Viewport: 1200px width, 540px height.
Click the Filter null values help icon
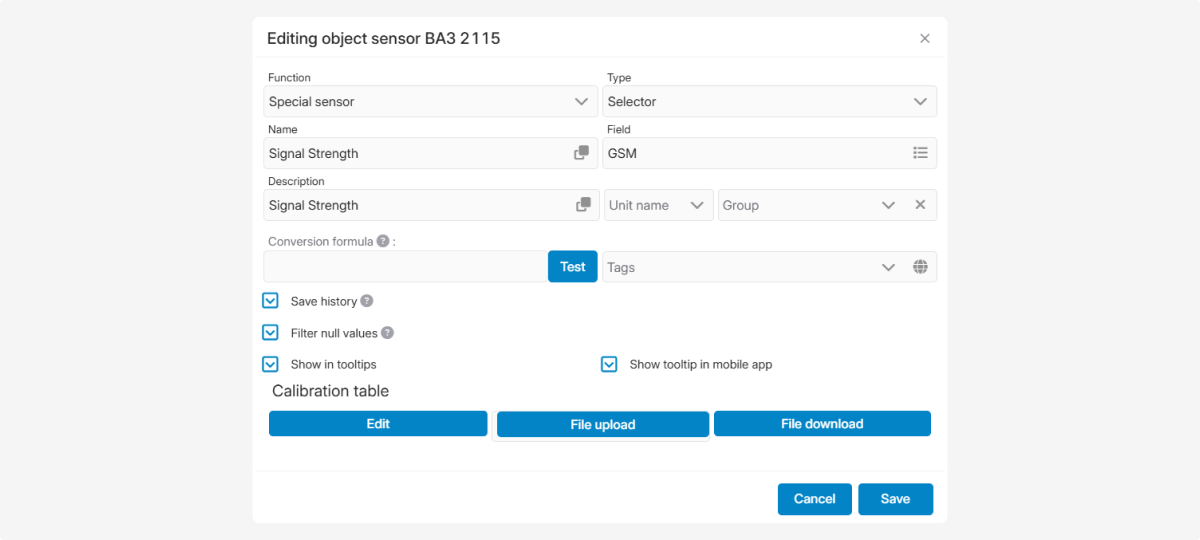(387, 333)
